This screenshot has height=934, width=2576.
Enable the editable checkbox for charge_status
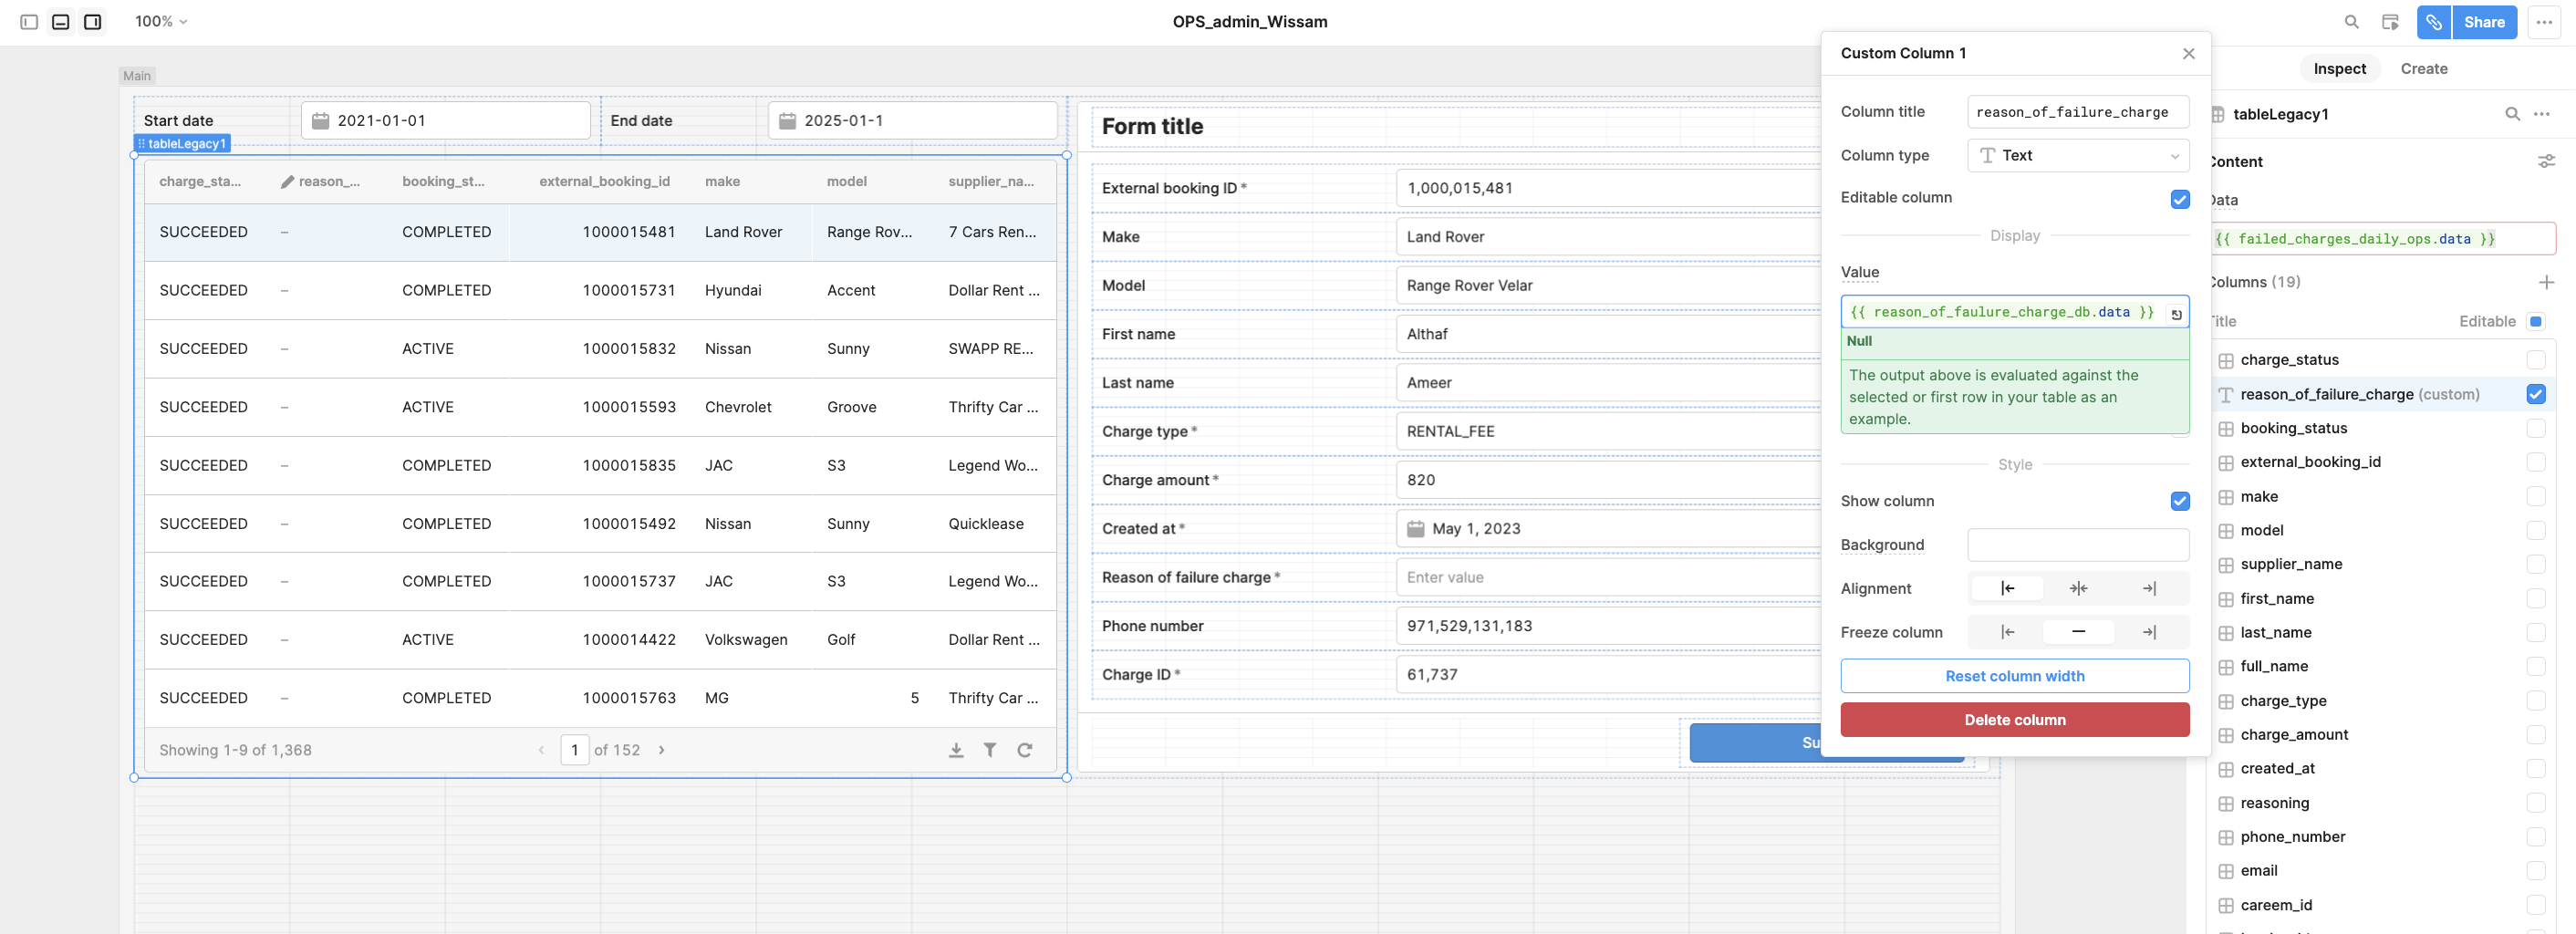point(2535,360)
